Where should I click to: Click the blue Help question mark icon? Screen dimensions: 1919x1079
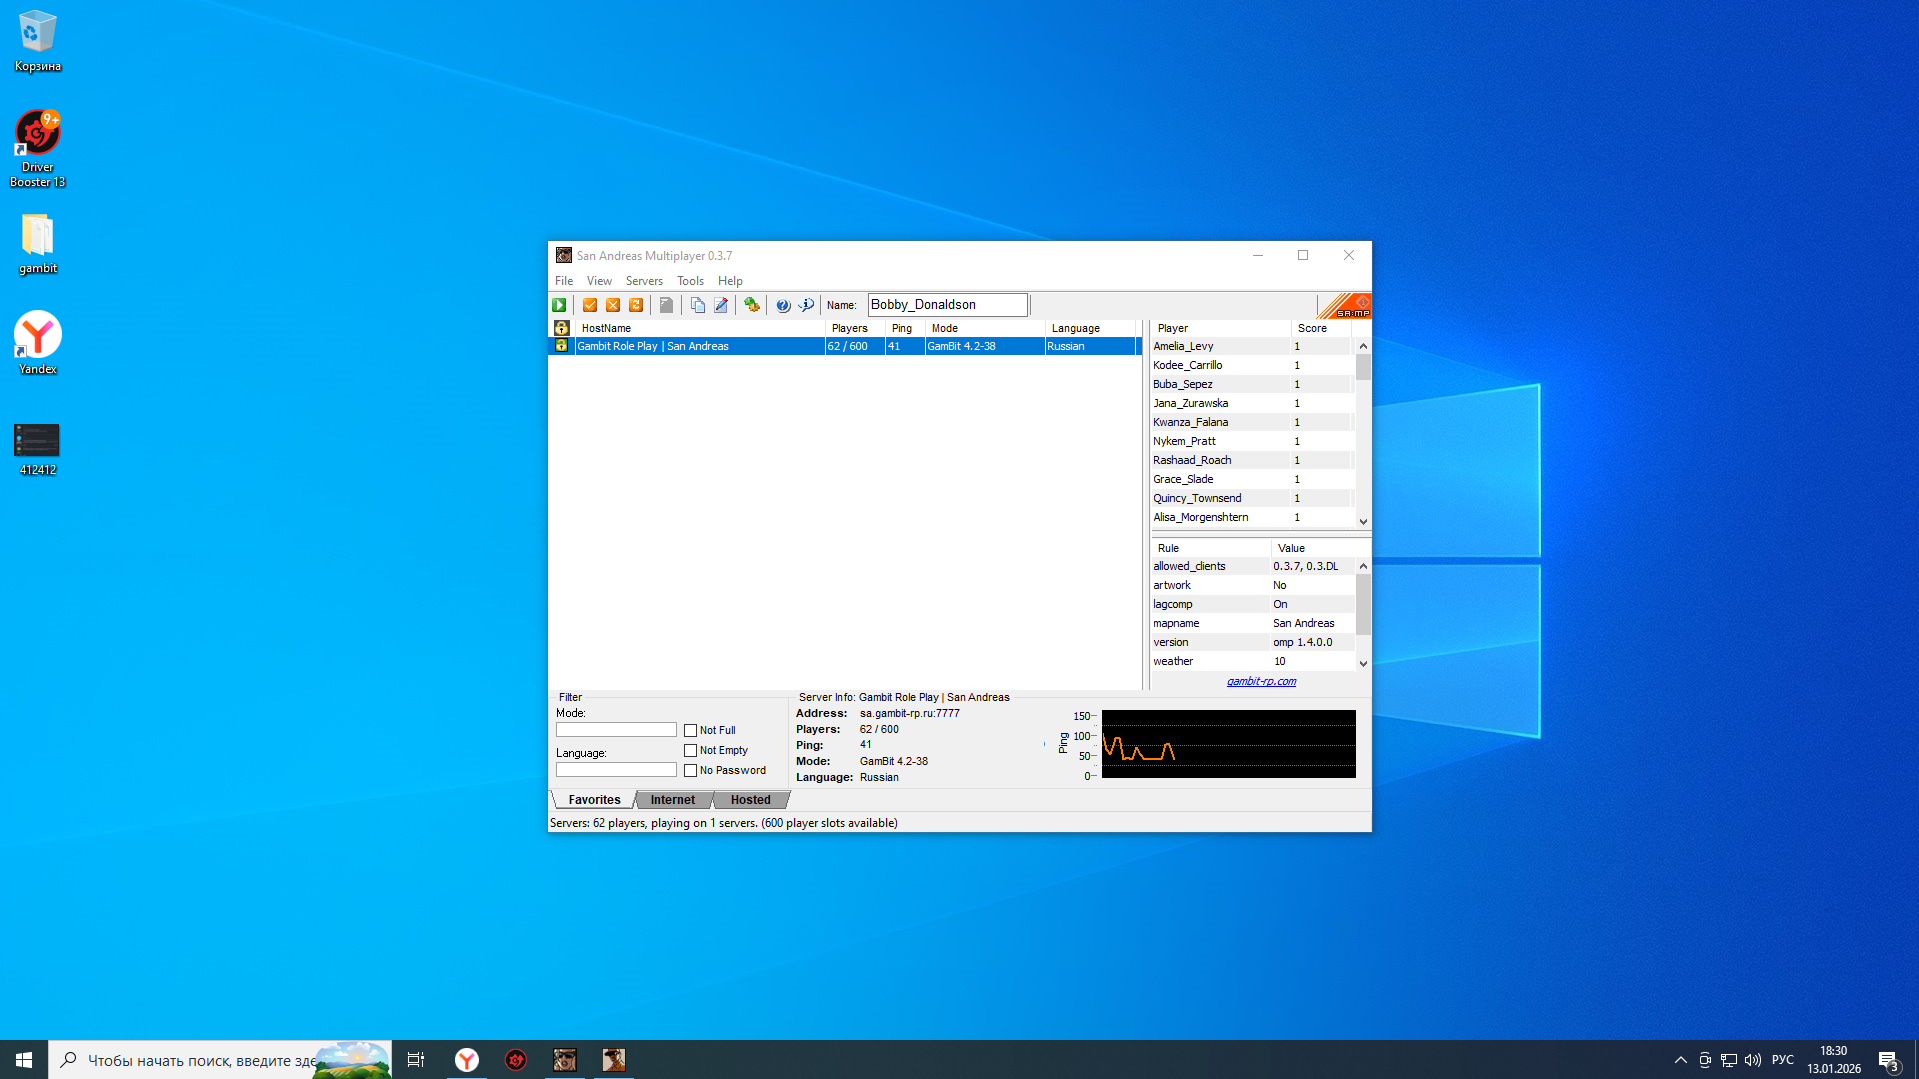pos(783,305)
